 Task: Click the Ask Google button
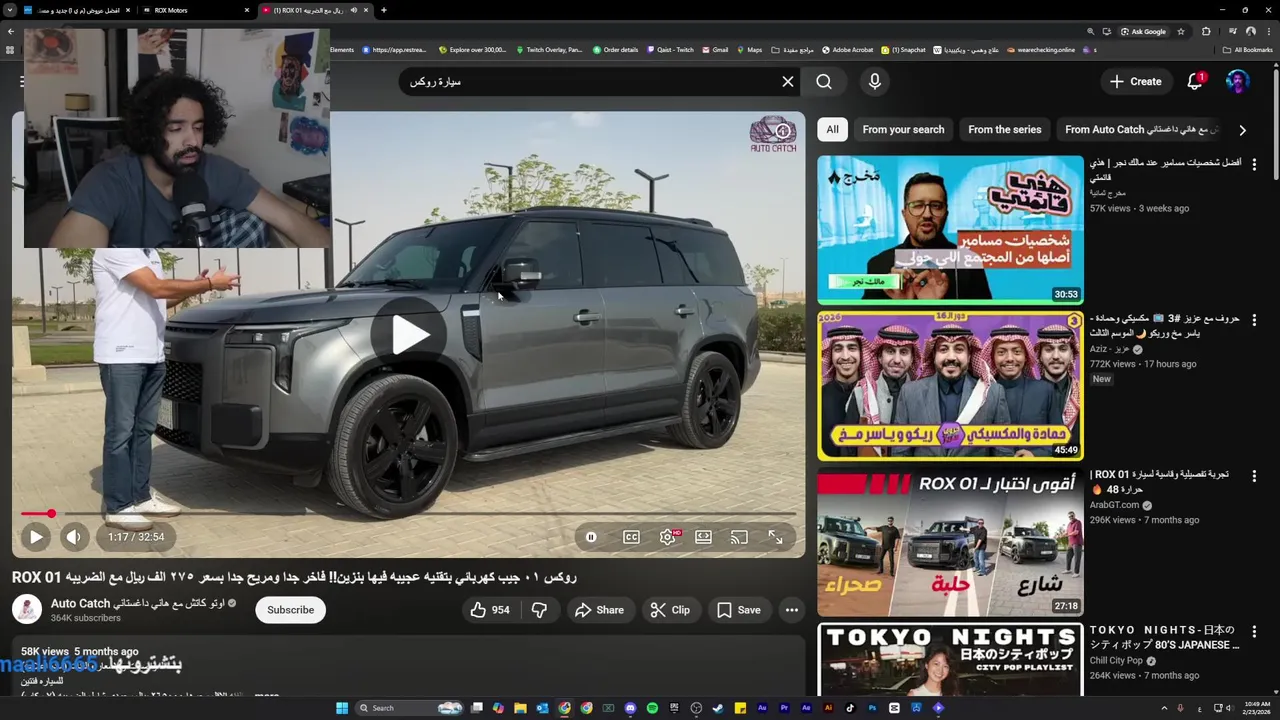point(1143,31)
